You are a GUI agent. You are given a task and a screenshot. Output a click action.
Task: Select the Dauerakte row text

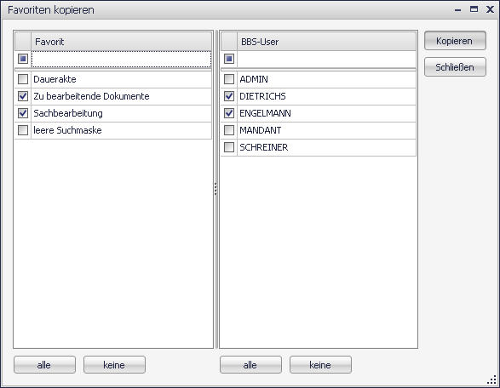55,79
